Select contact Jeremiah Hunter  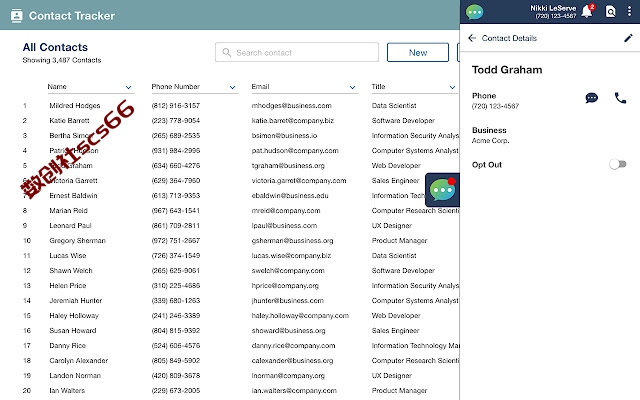coord(76,300)
